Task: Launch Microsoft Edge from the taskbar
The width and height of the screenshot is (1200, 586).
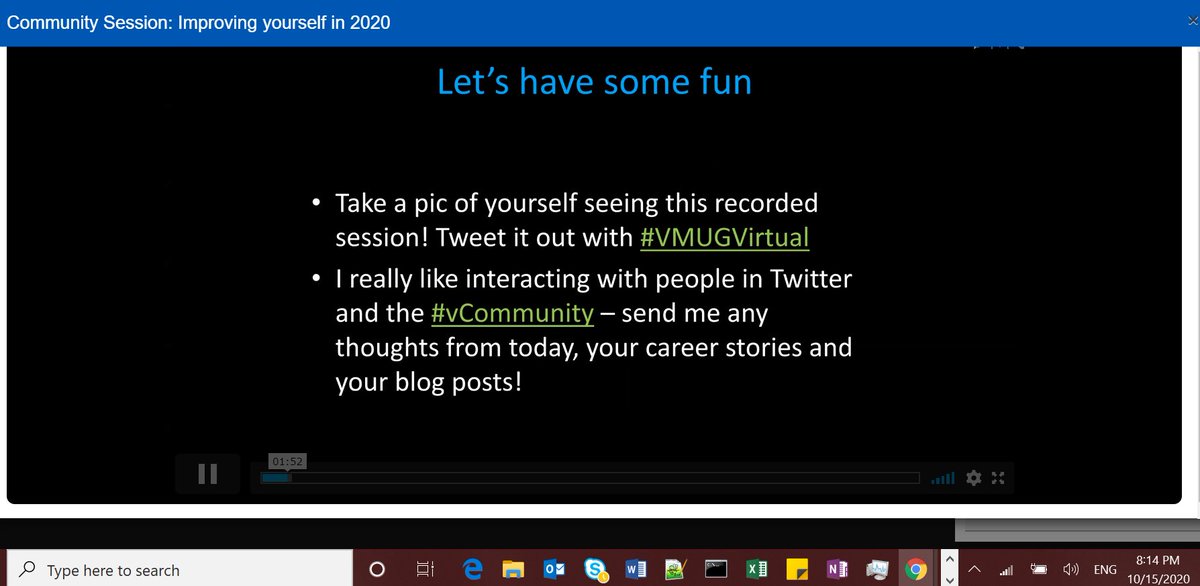Action: (x=474, y=570)
